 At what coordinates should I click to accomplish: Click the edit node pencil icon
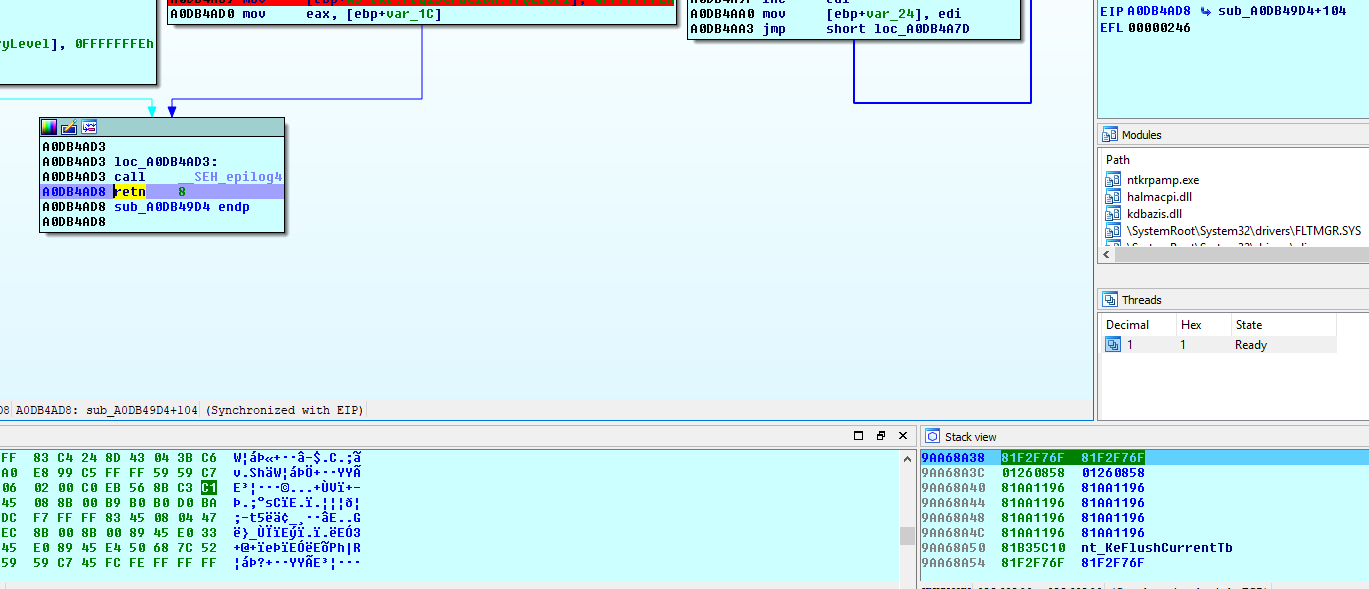[69, 127]
